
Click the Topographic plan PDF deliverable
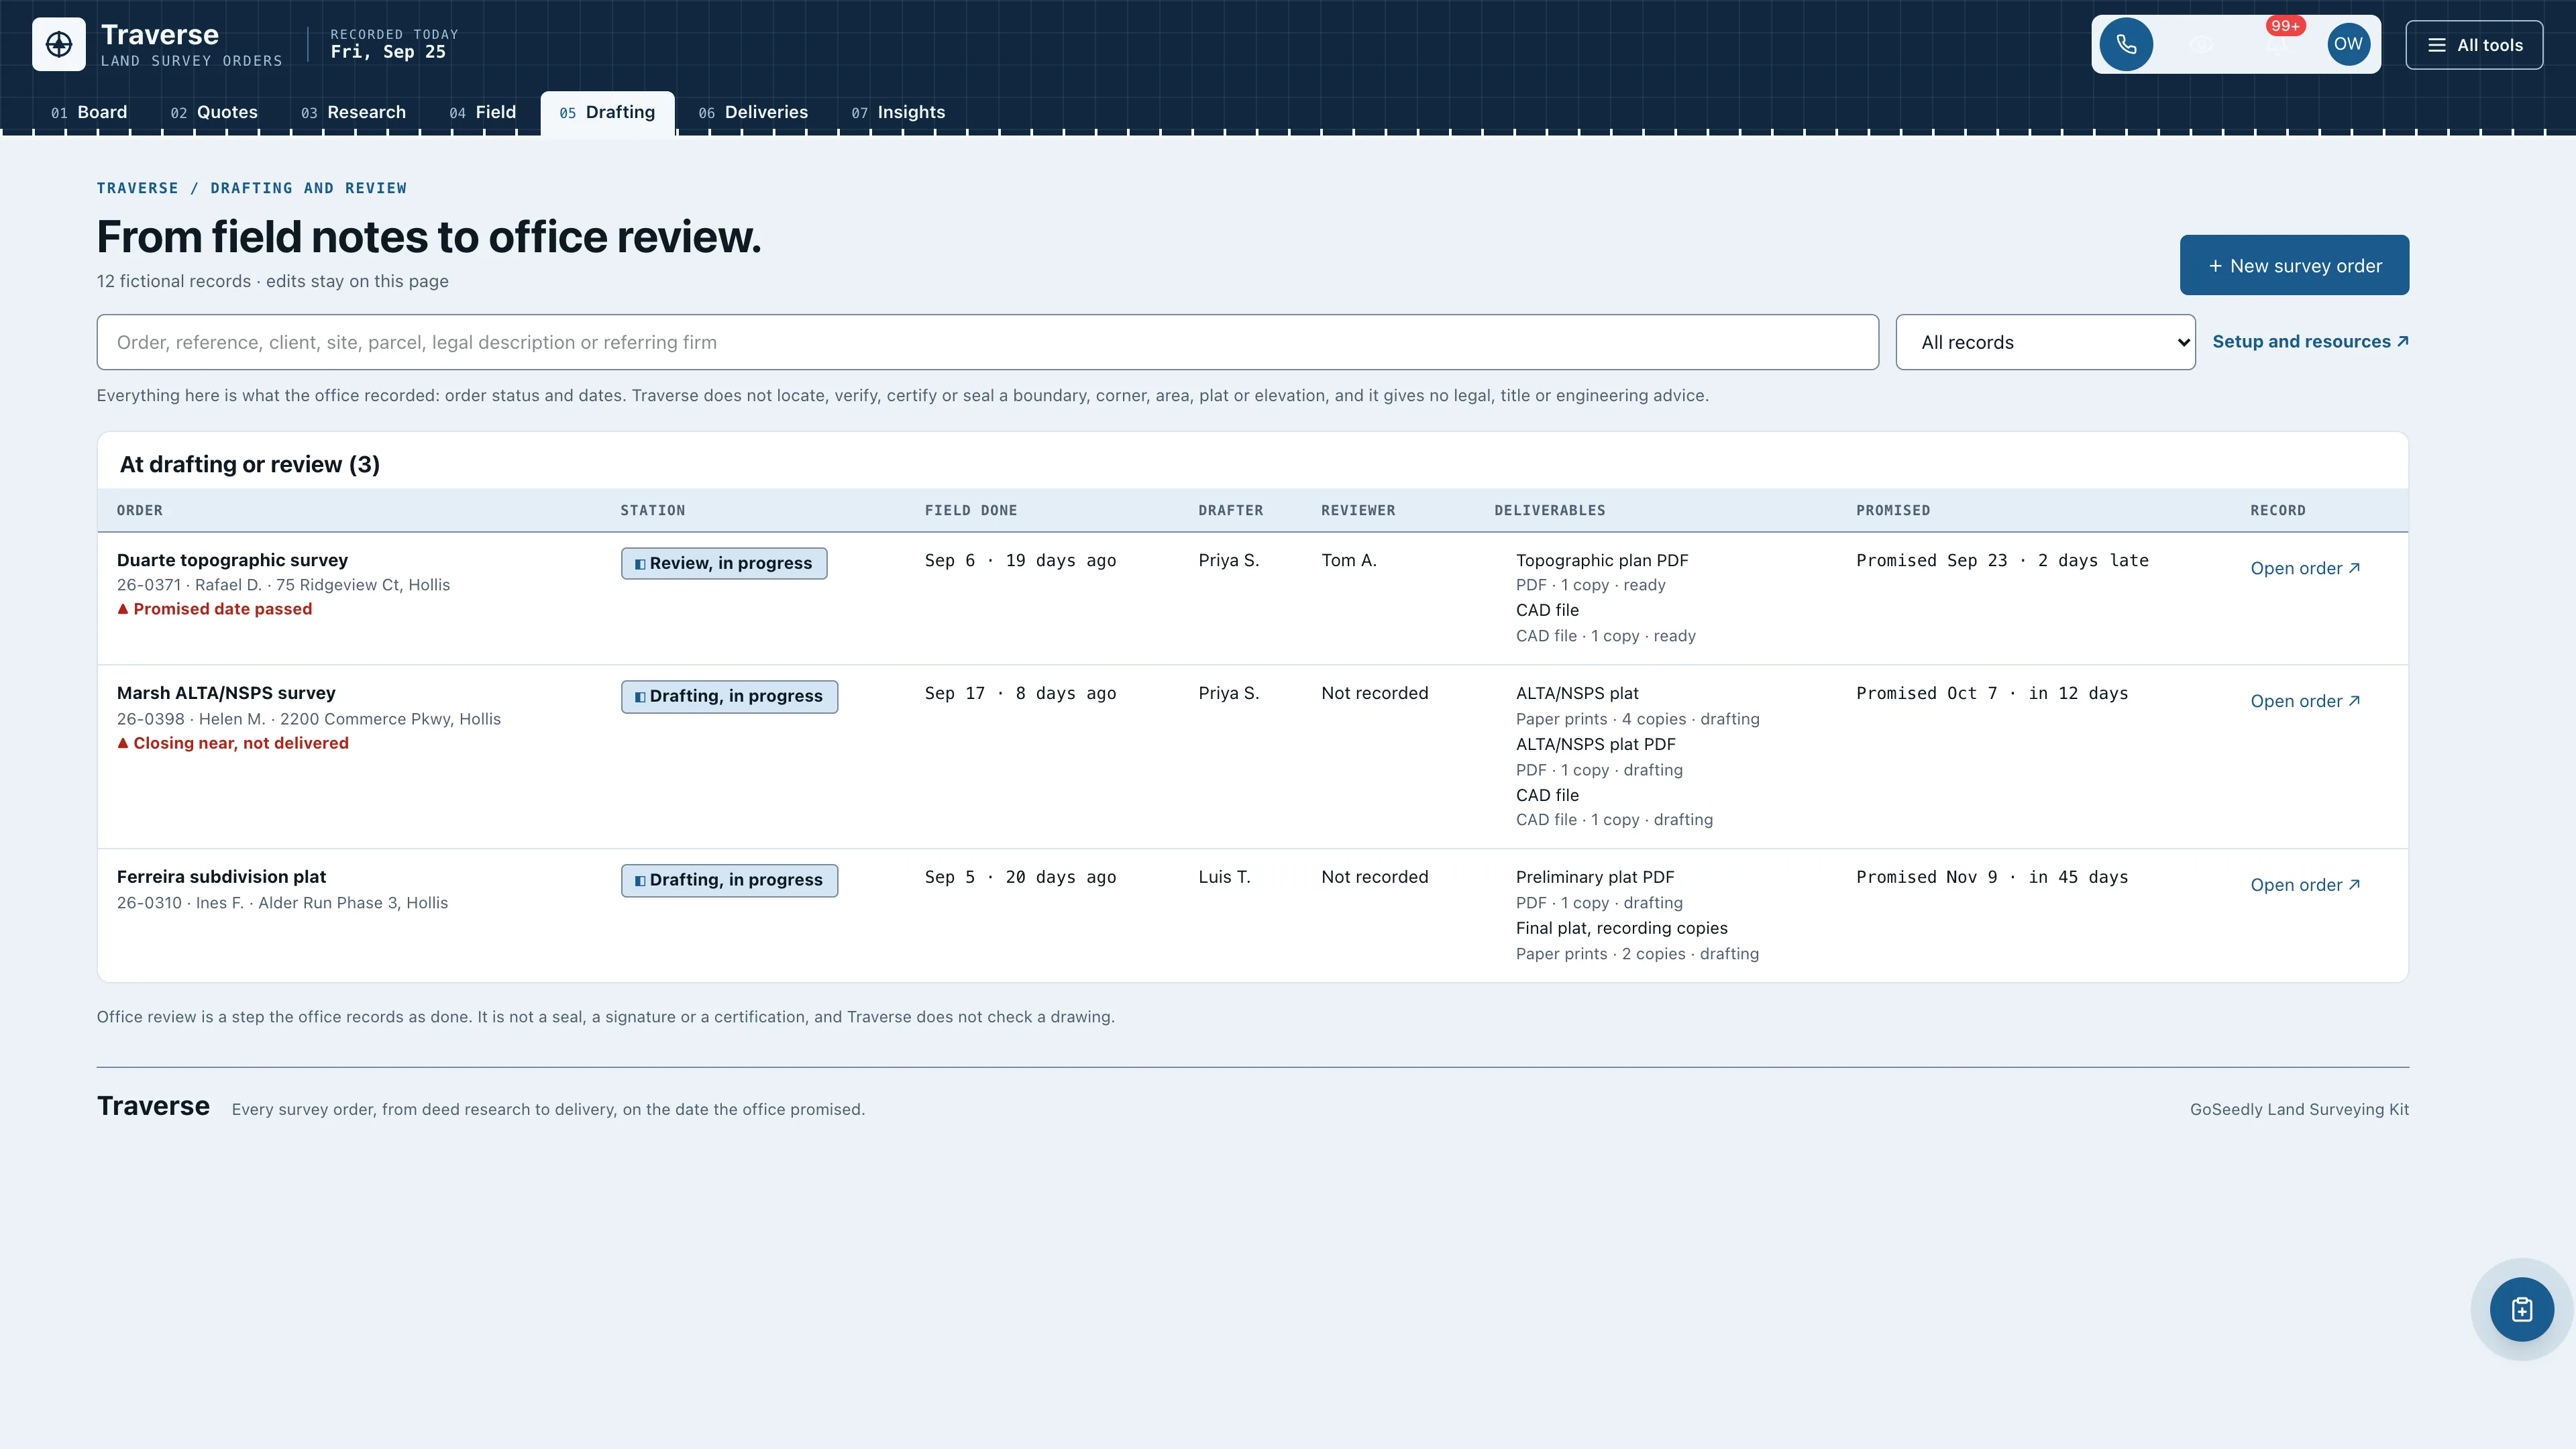point(1601,560)
